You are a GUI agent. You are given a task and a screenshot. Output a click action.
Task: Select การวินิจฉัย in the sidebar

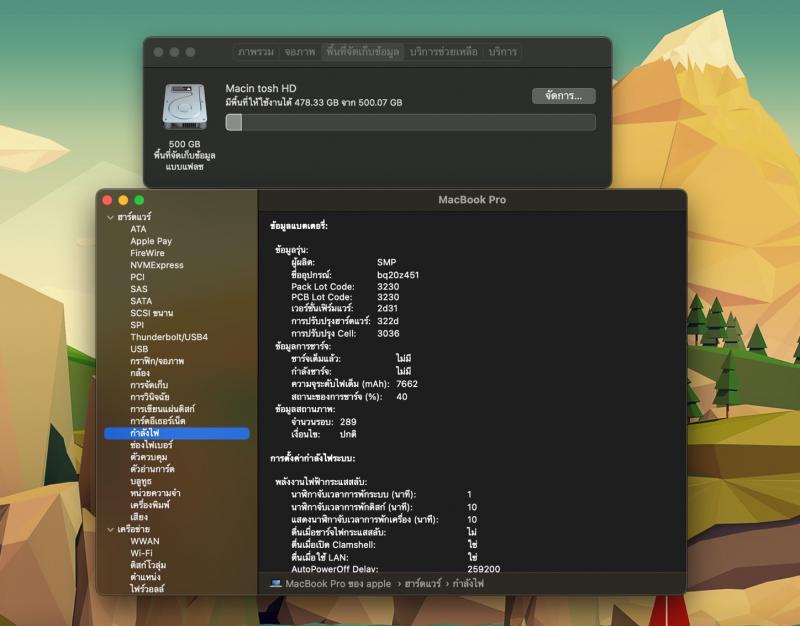(149, 397)
